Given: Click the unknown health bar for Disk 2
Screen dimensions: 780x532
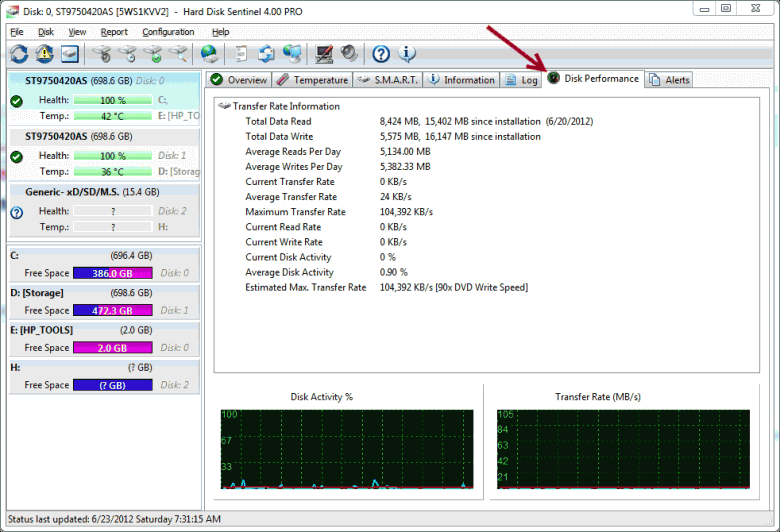Looking at the screenshot, I should point(113,212).
